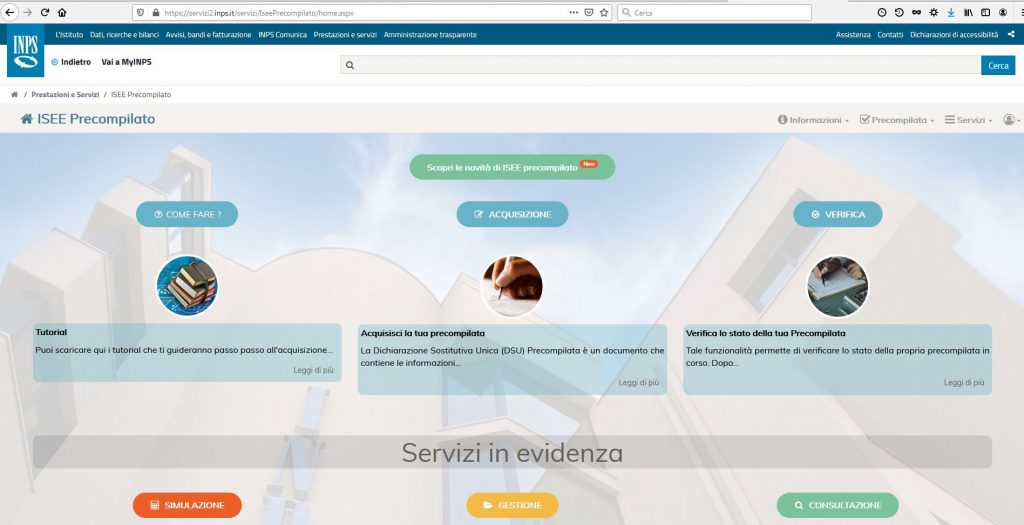Click the yellow GESTIONE button
This screenshot has height=525, width=1024.
click(512, 505)
